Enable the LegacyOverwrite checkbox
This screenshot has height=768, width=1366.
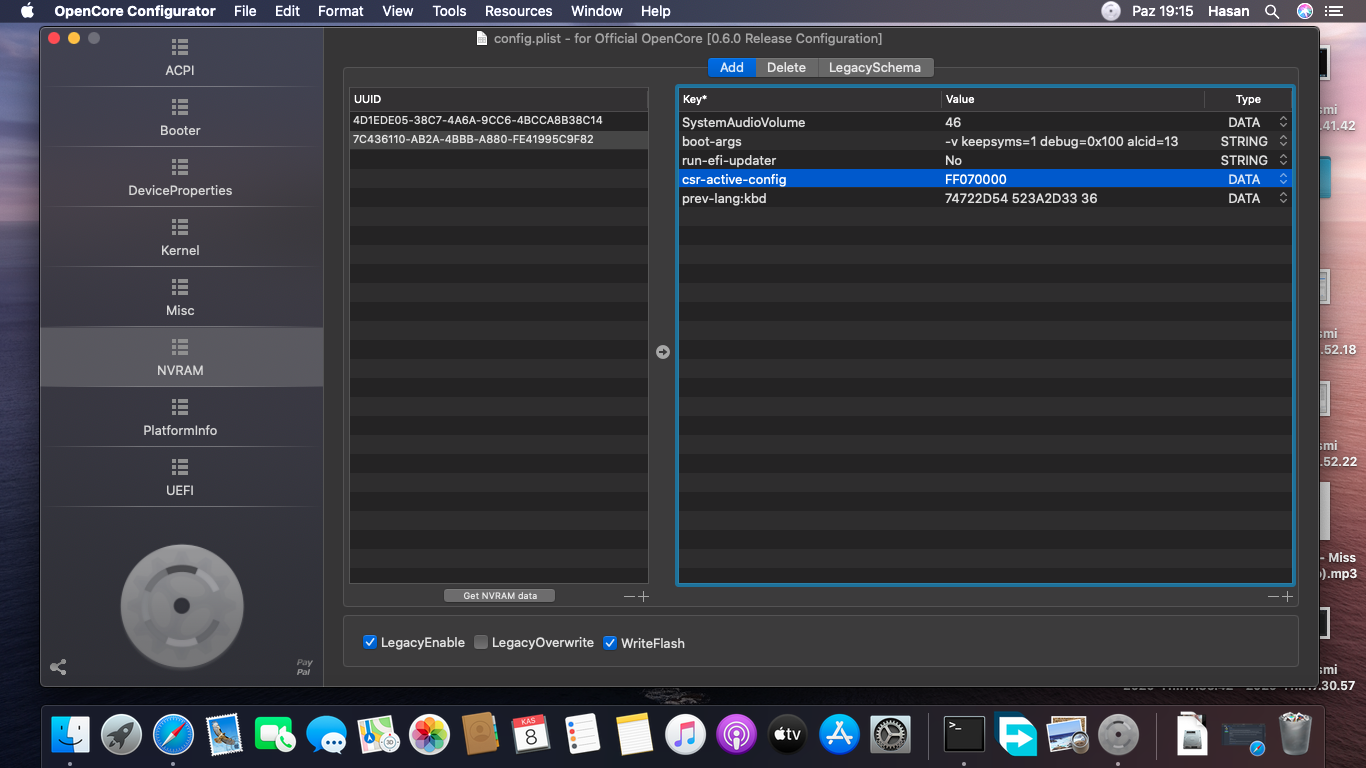tap(481, 643)
